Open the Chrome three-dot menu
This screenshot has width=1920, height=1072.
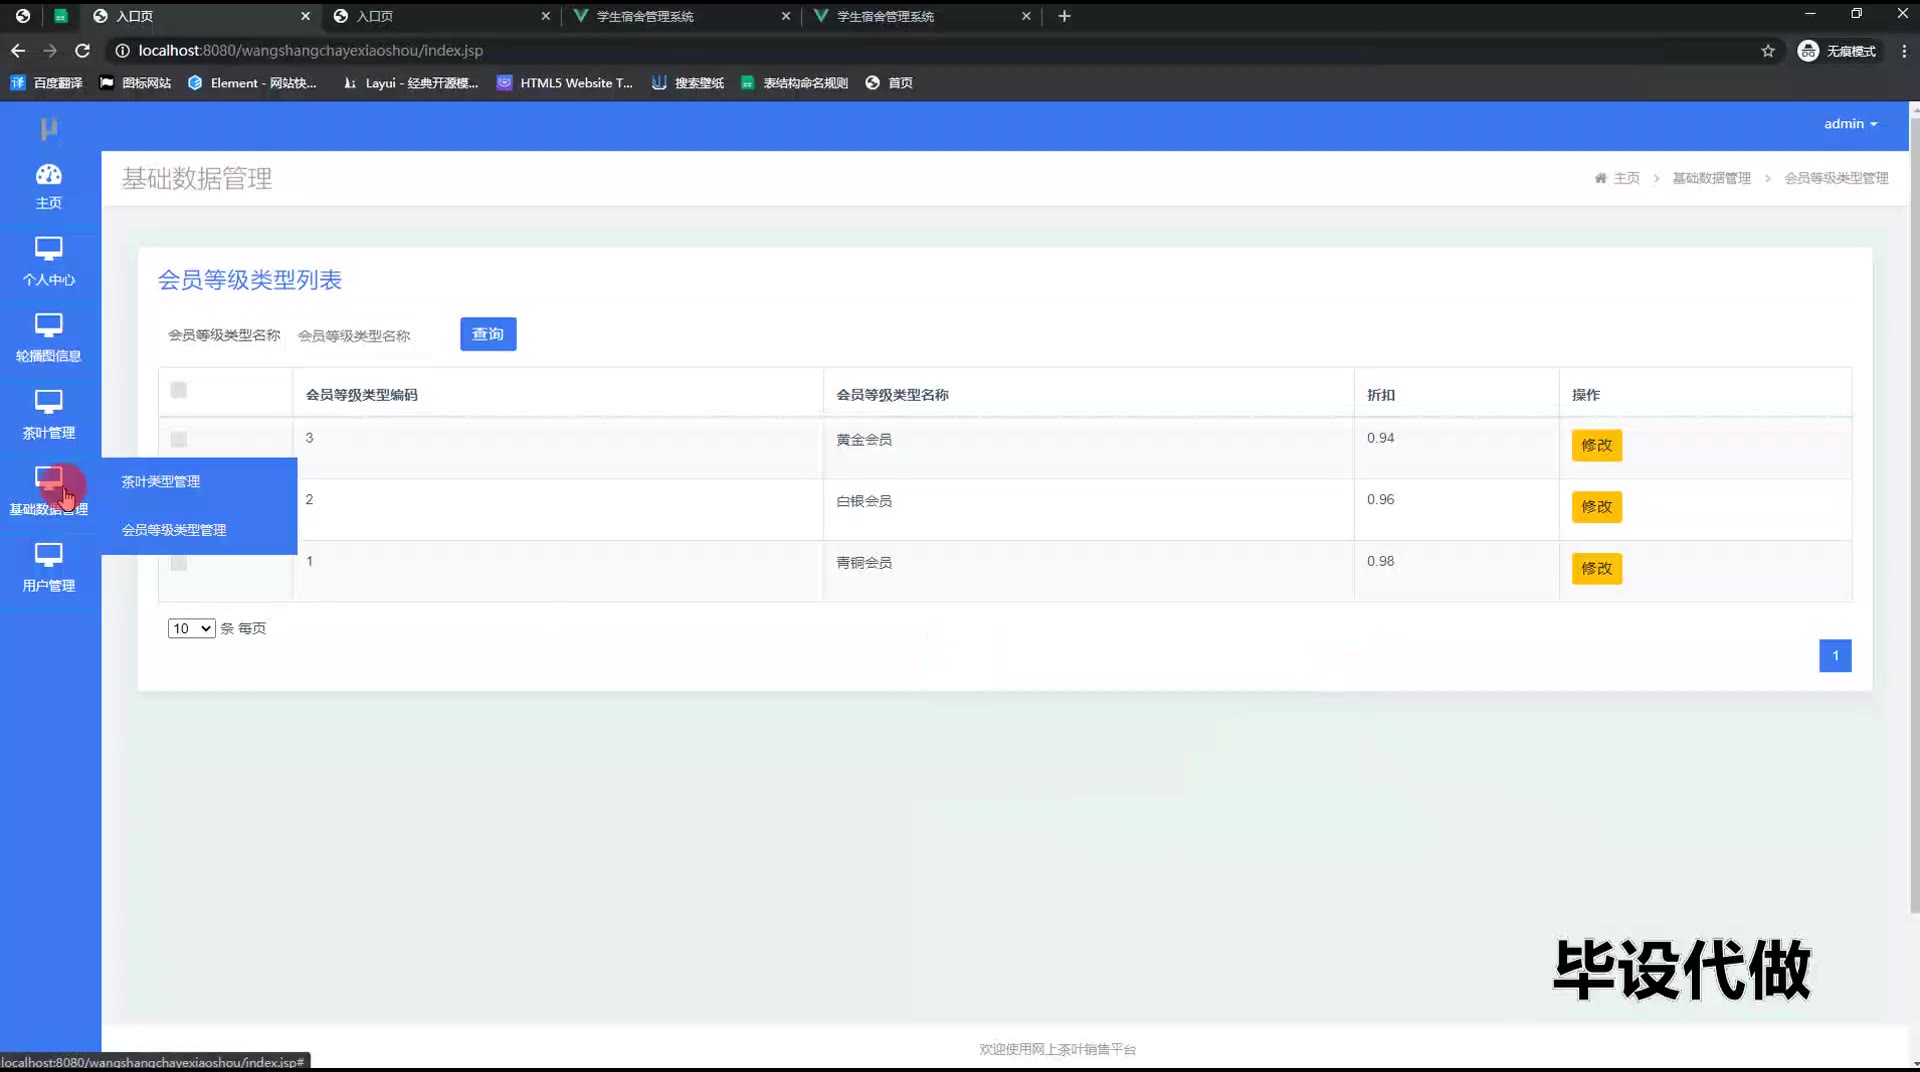click(1904, 51)
